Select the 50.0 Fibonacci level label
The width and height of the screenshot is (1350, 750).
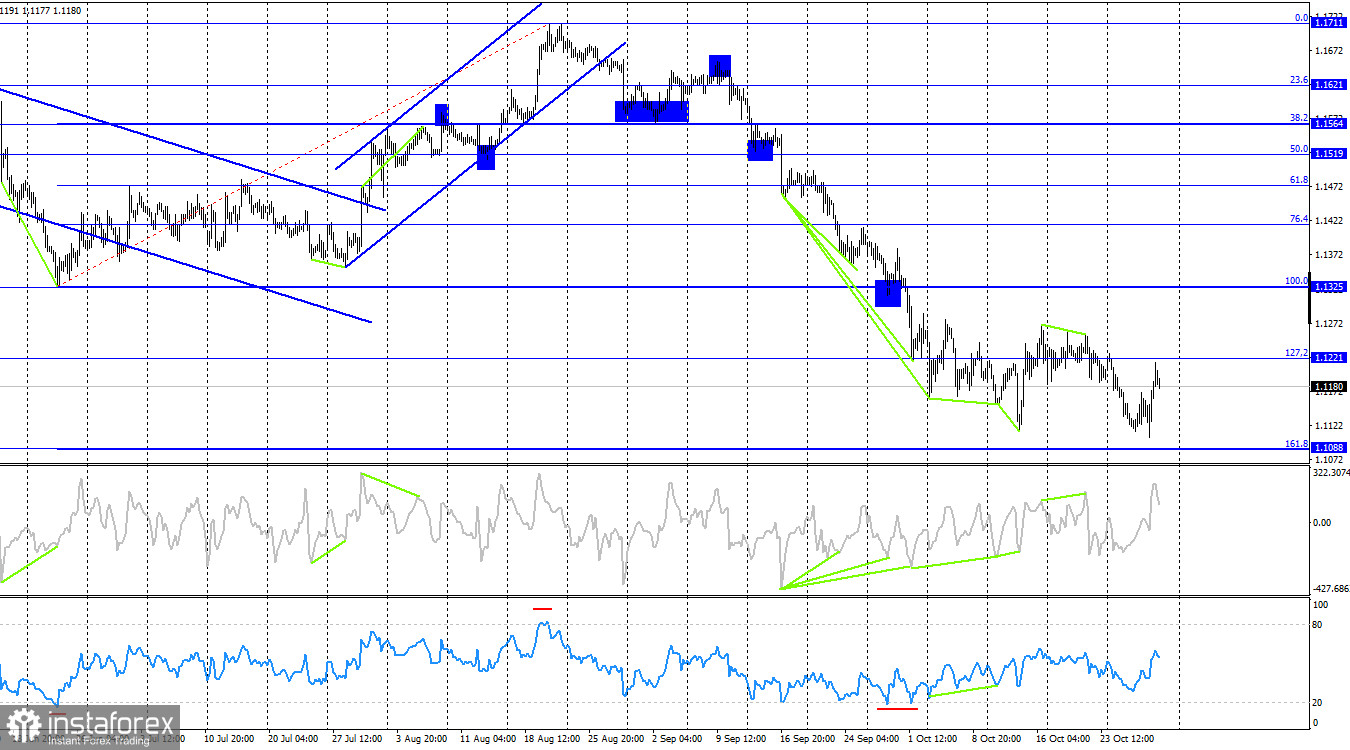click(x=1299, y=149)
